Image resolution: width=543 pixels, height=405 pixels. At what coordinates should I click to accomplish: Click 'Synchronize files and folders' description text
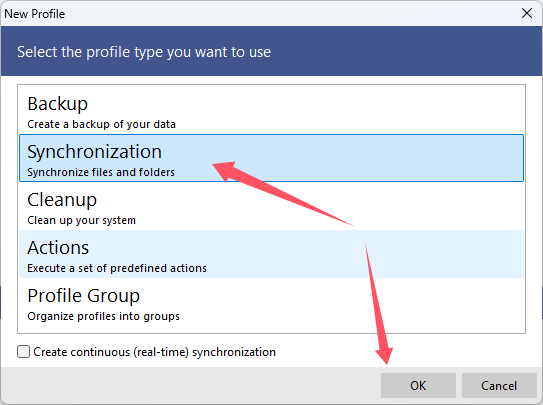tap(101, 172)
